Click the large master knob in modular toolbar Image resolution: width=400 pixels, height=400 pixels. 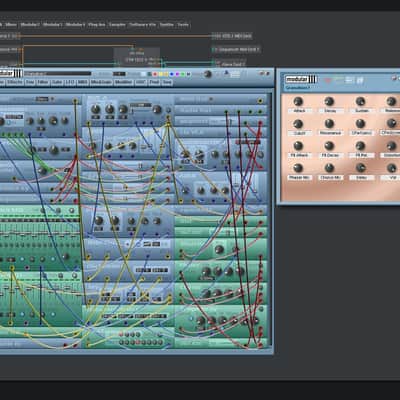208,74
